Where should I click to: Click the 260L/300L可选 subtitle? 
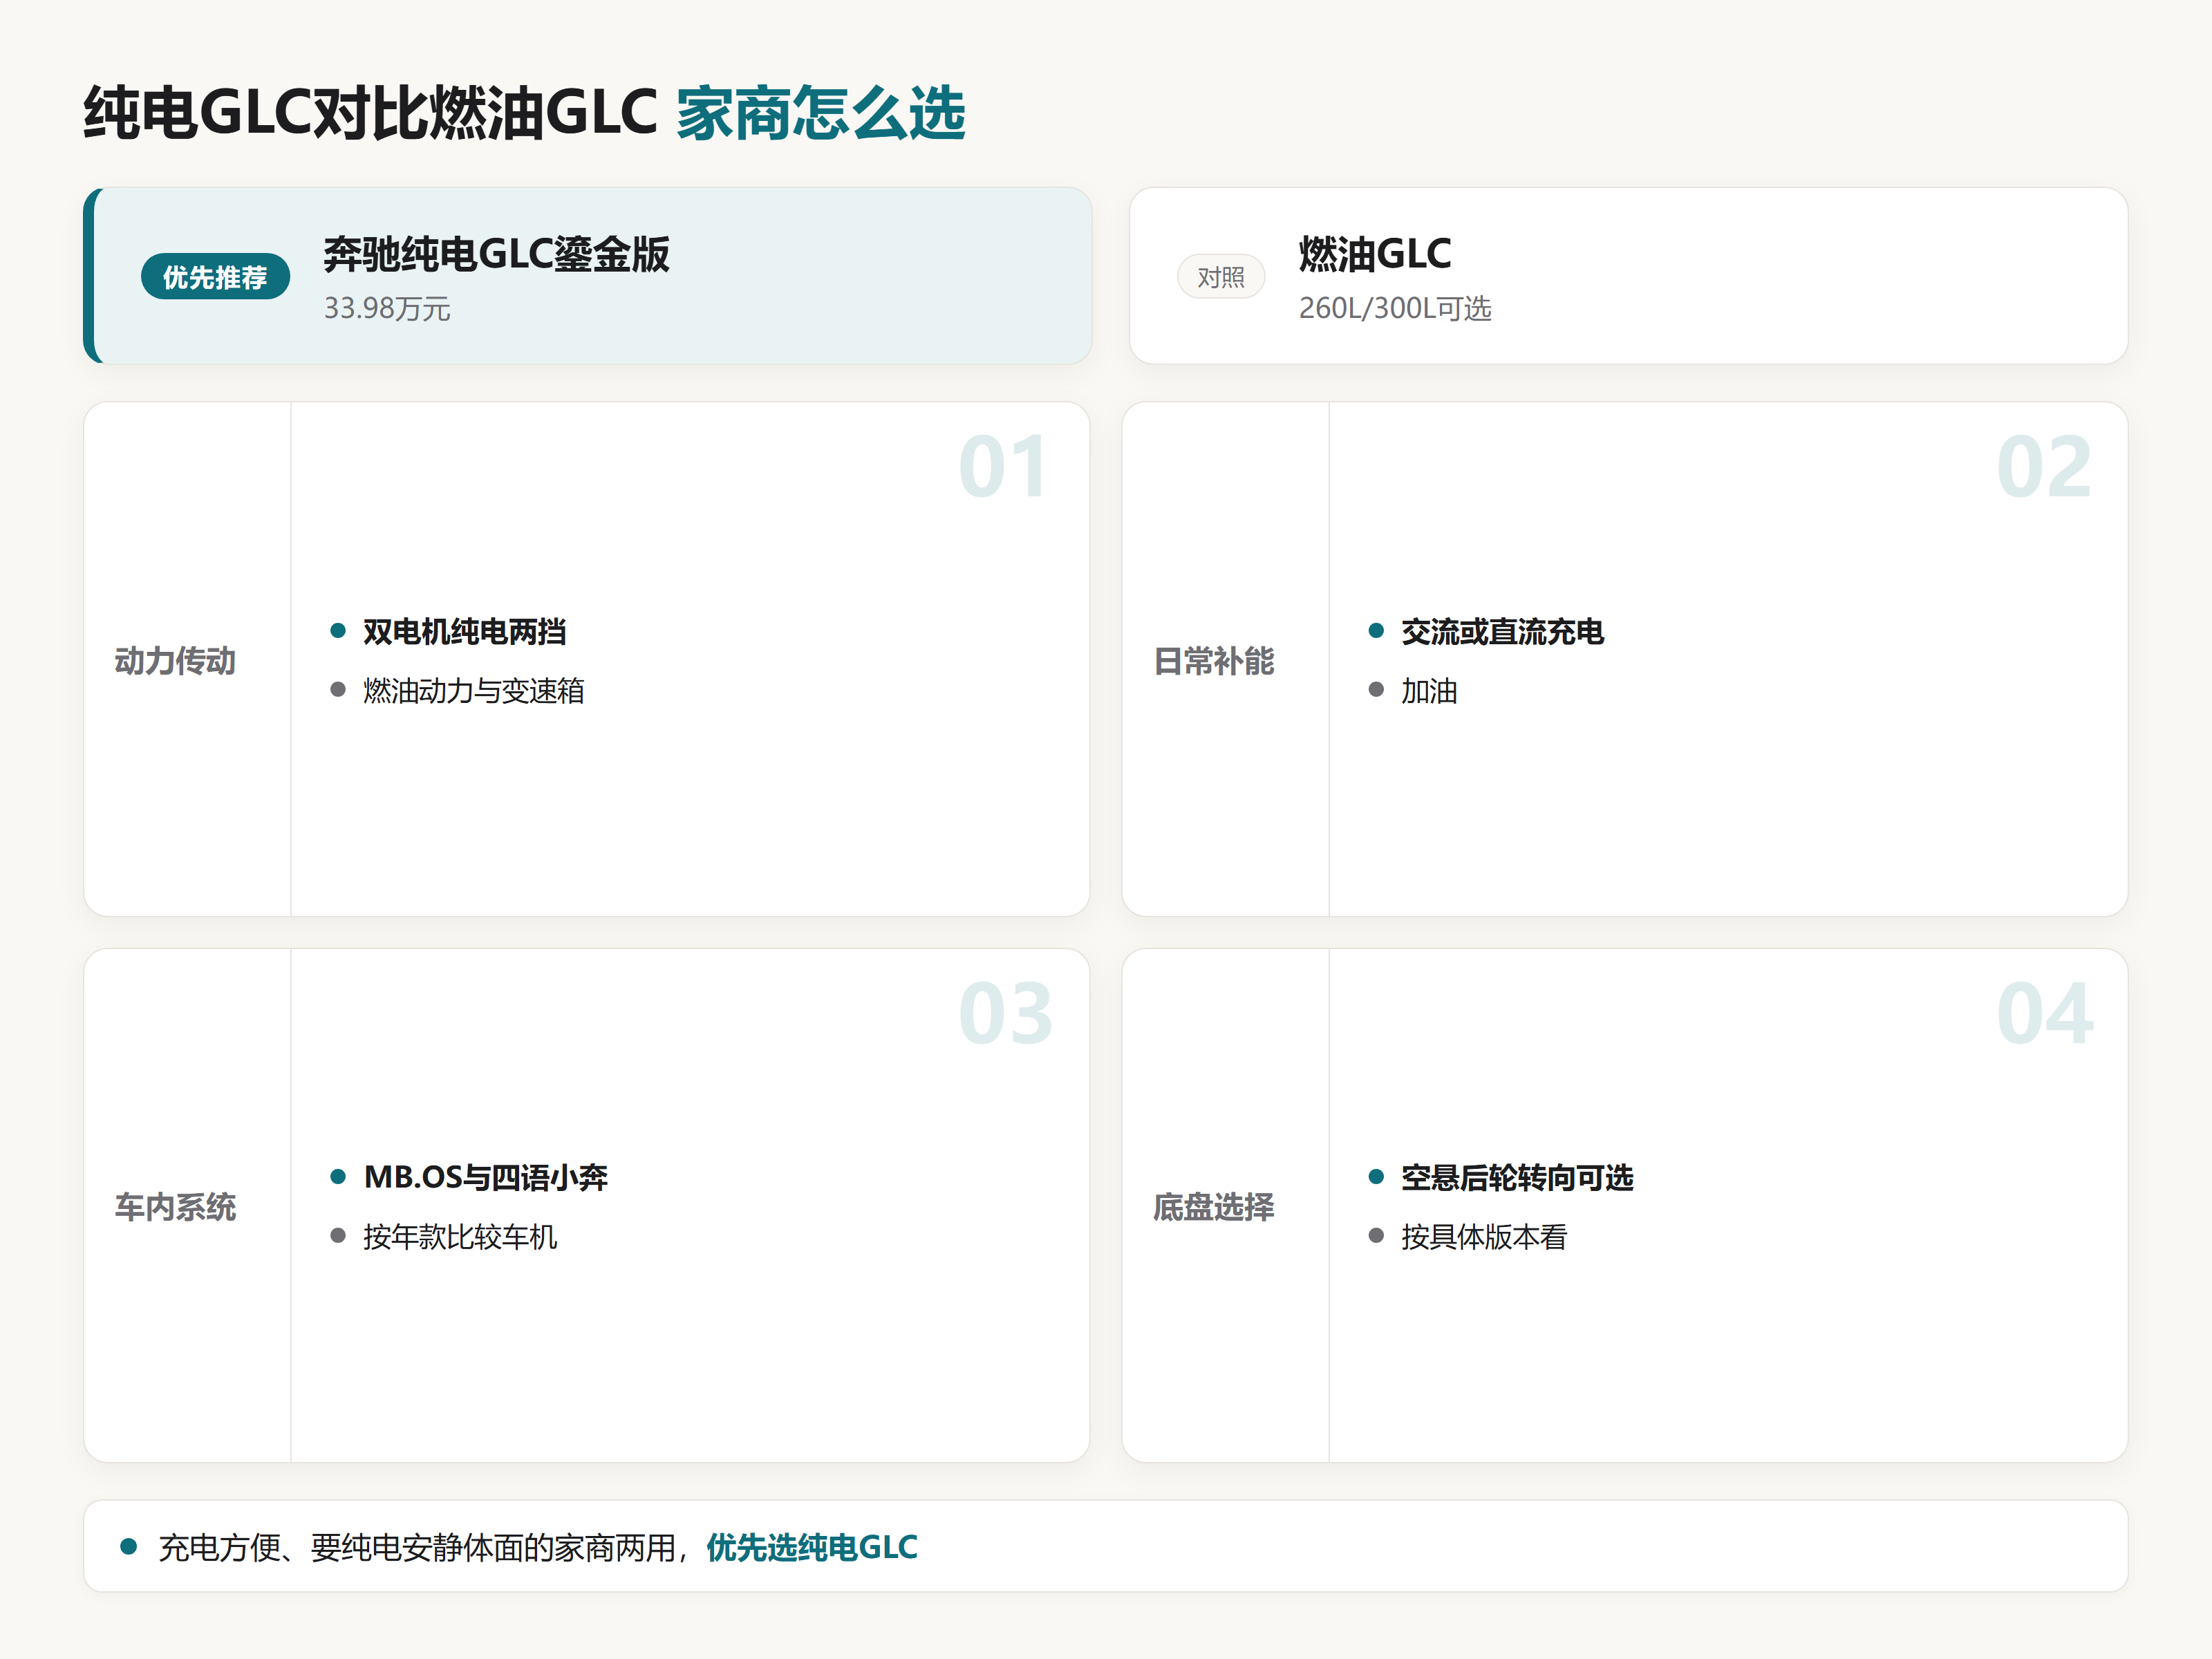point(1395,308)
